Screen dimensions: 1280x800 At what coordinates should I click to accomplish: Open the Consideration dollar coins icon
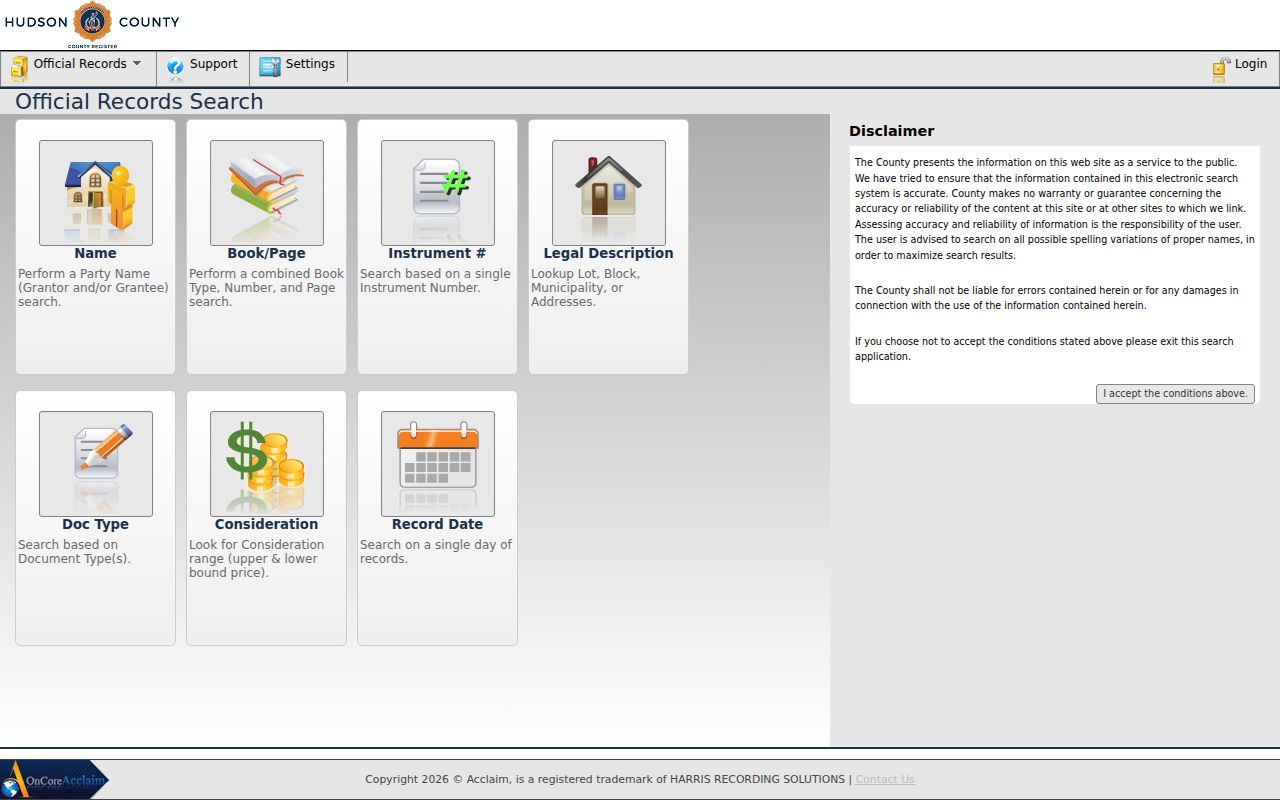(x=267, y=464)
